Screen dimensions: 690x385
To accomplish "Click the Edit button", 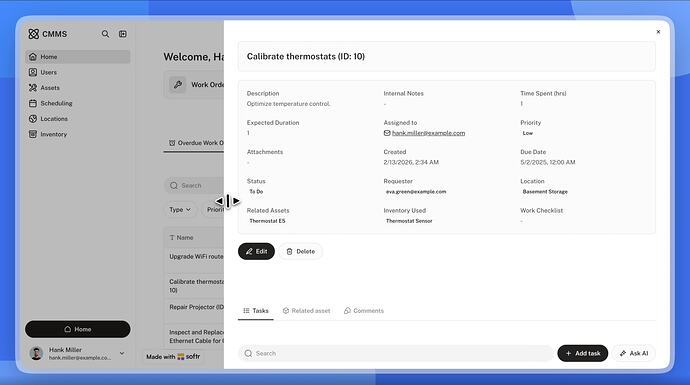I will click(x=256, y=251).
